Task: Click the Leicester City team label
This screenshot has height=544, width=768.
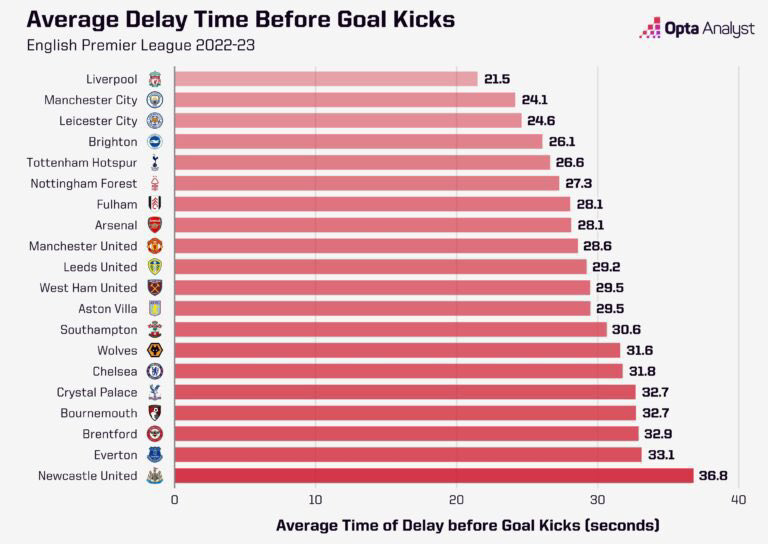Action: click(x=98, y=121)
